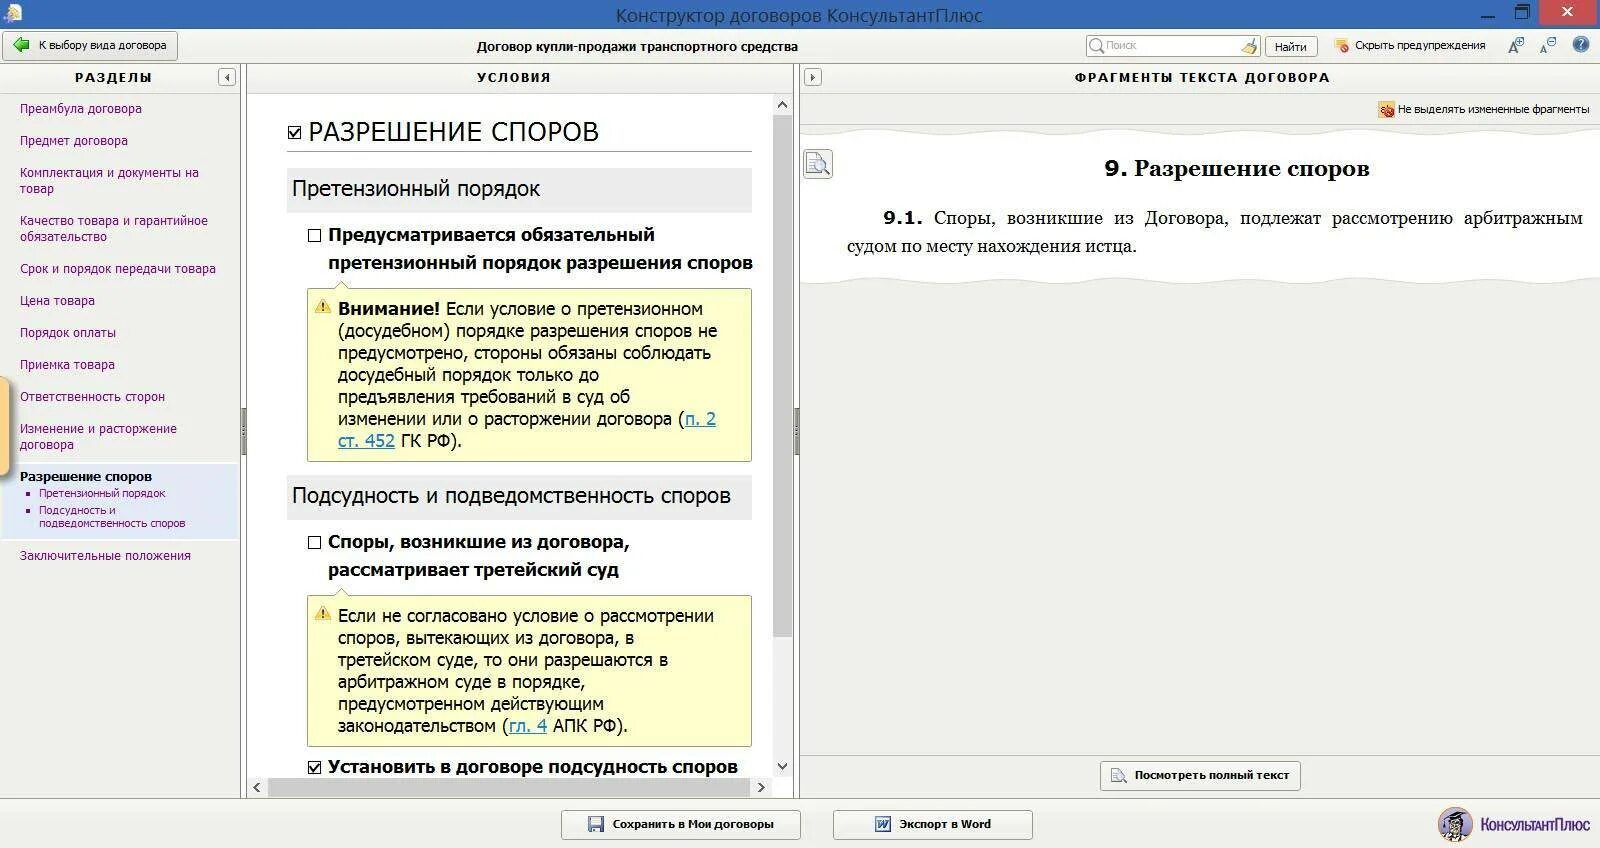Uncheck Установить в договоре подсудность споров
Viewport: 1600px width, 848px height.
click(314, 767)
